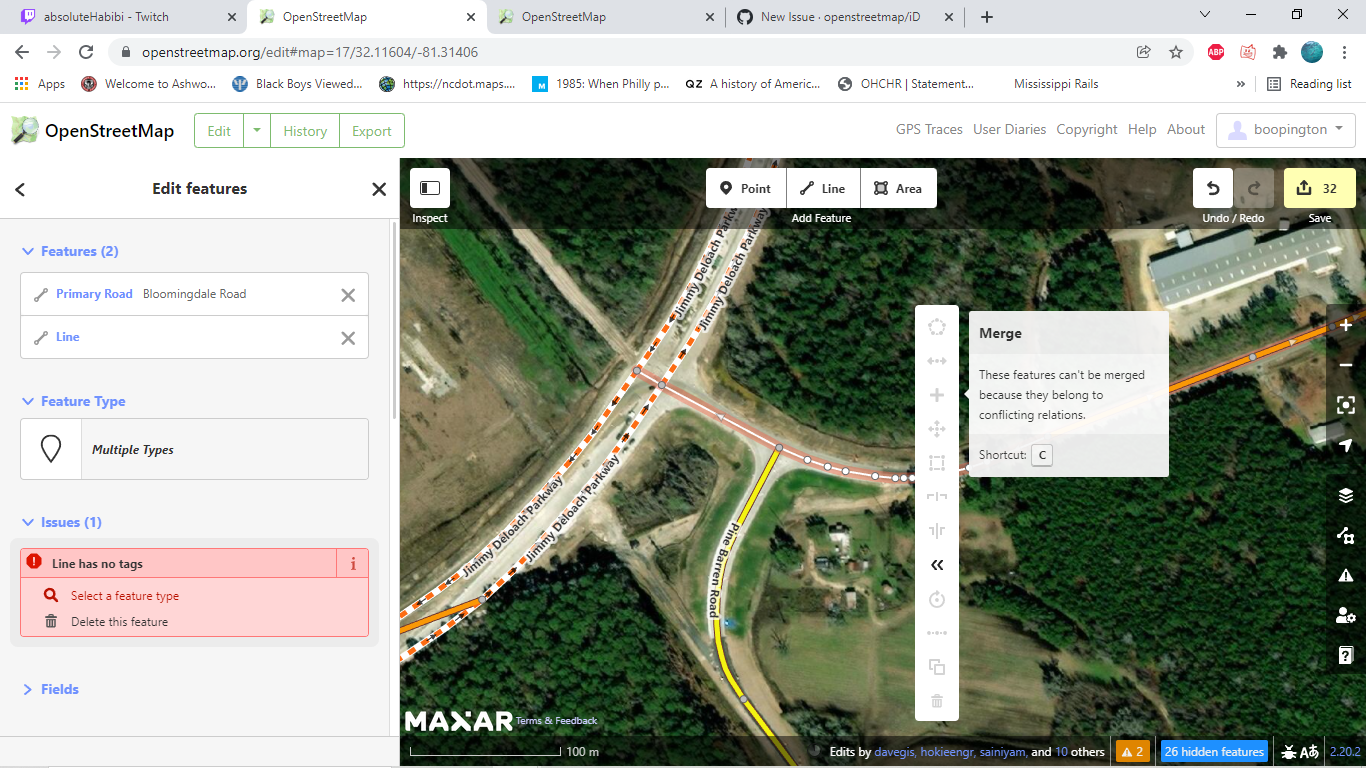Click Delete this feature fix
1366x768 pixels.
119,622
